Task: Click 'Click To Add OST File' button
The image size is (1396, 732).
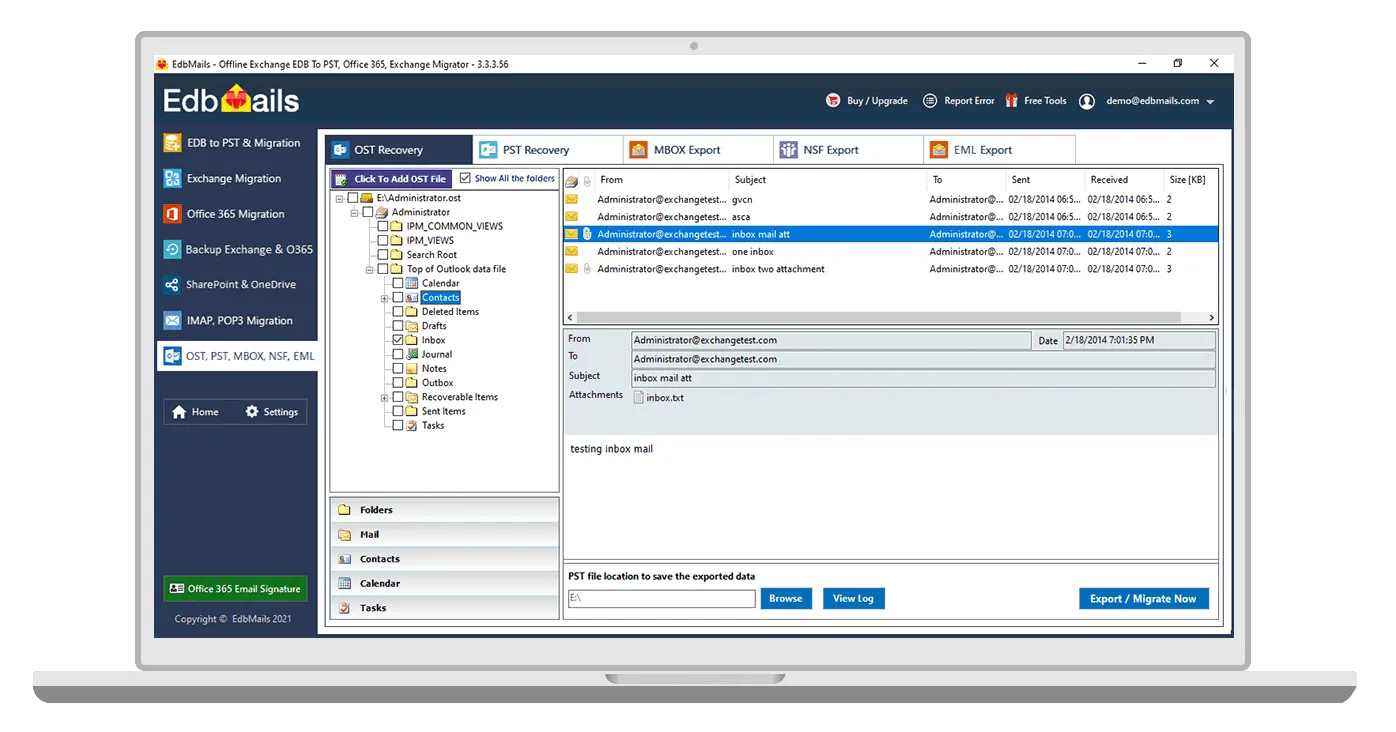Action: tap(391, 179)
